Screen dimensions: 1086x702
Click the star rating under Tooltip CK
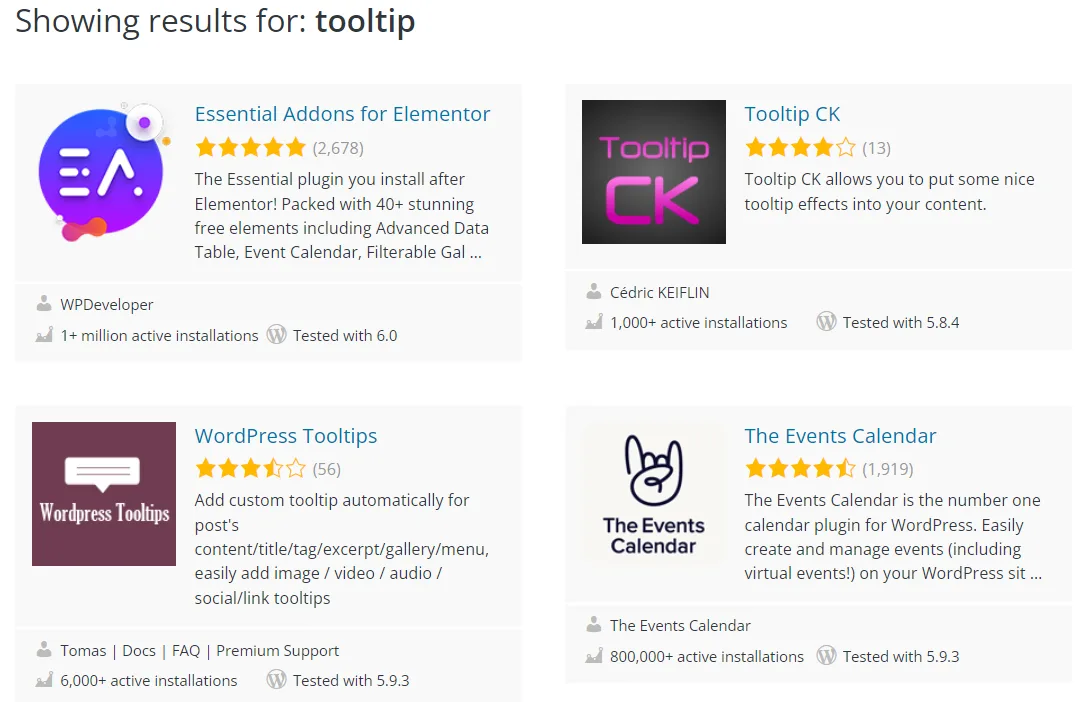pyautogui.click(x=800, y=148)
